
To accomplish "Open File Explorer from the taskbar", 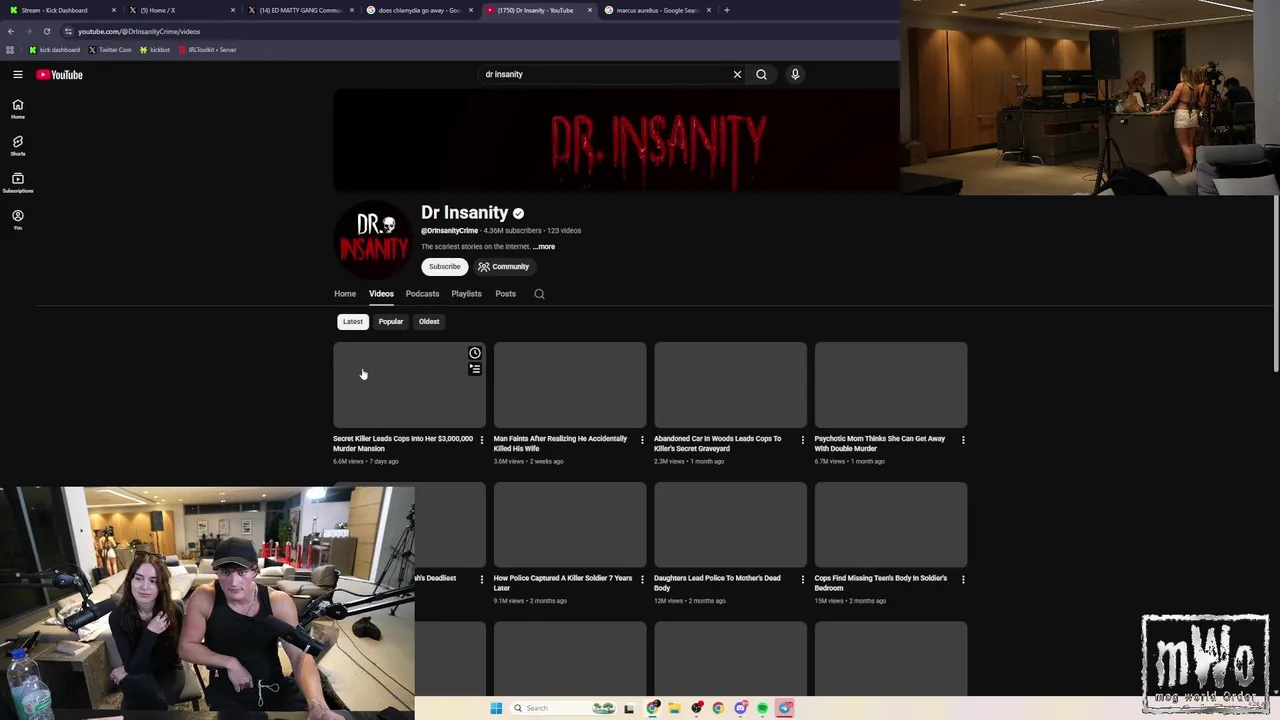I will click(674, 708).
